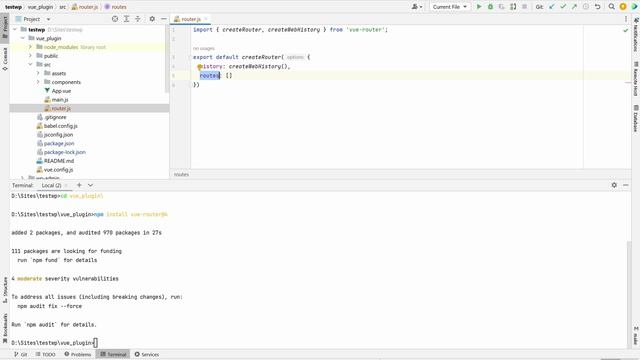Open the Structure tool window on left strip
This screenshot has width=640, height=360.
(5, 290)
